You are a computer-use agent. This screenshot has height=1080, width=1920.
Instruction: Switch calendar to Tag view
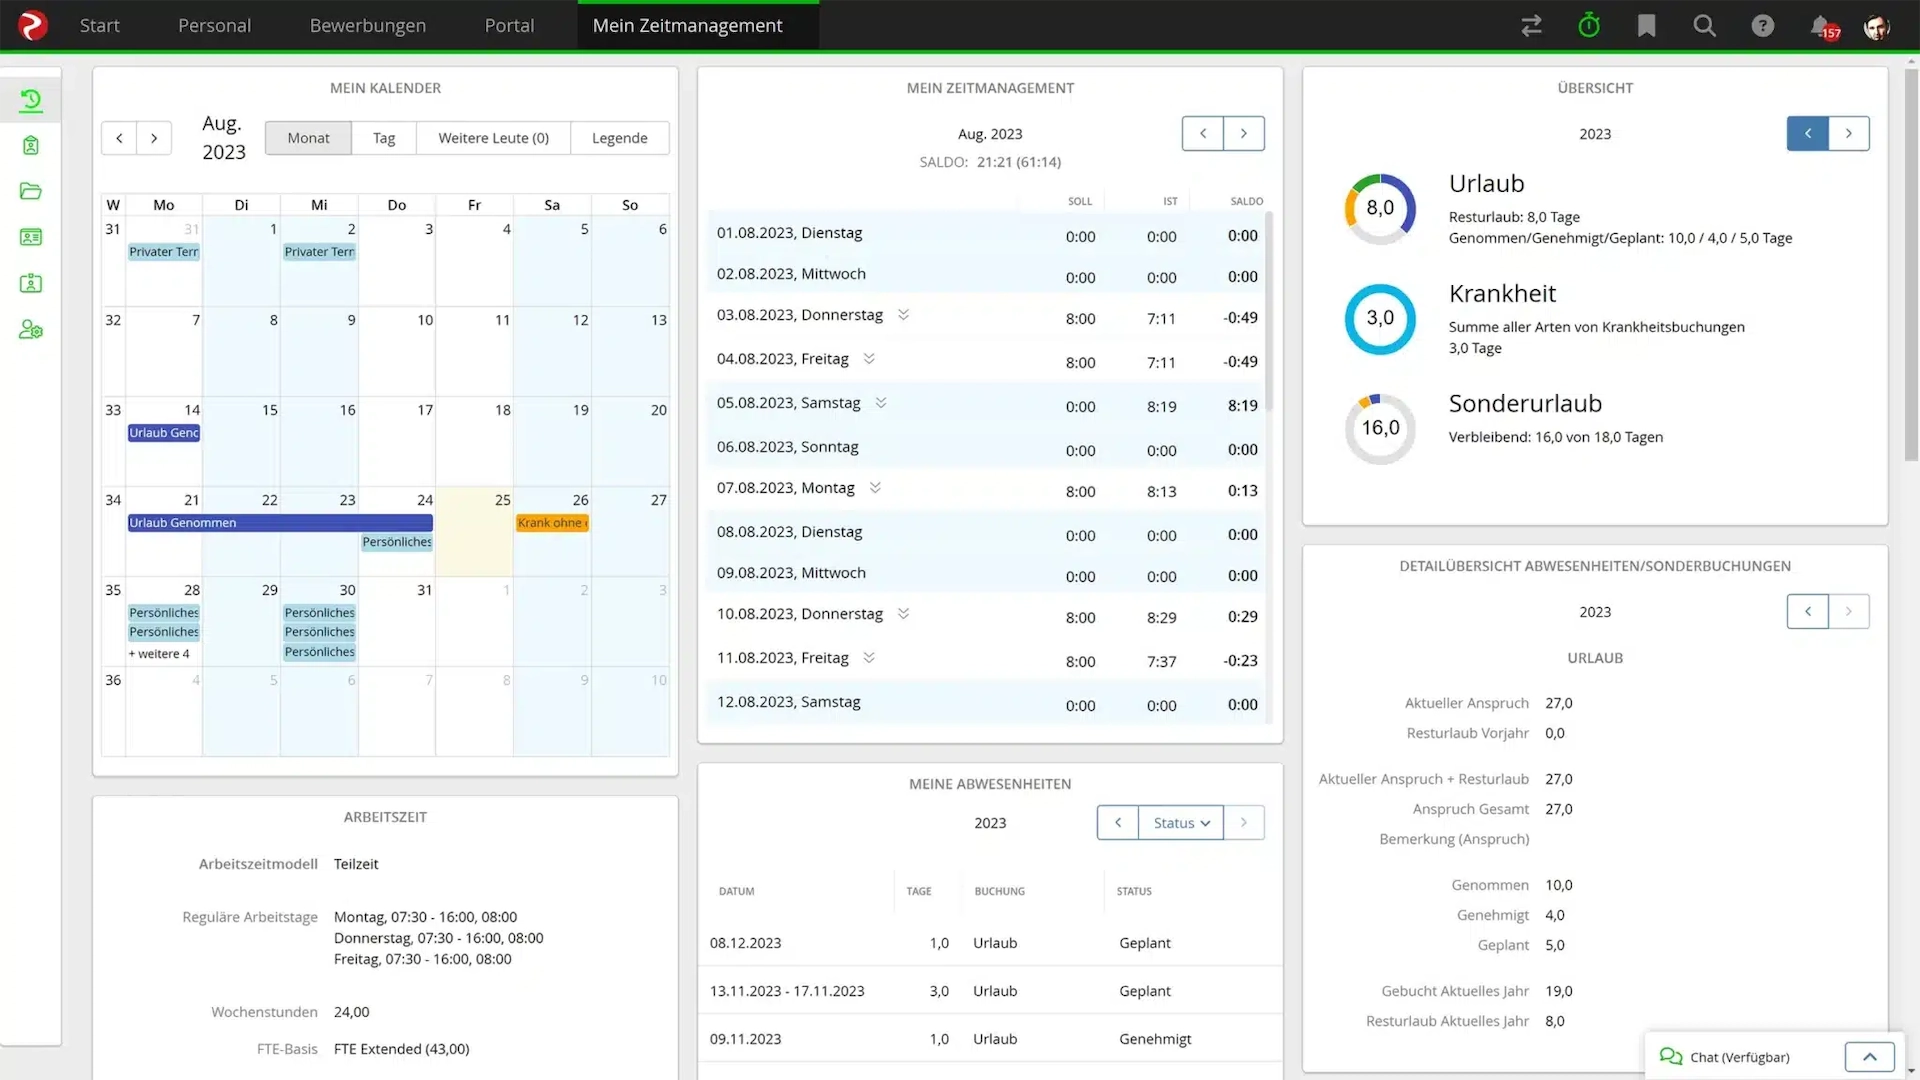pyautogui.click(x=384, y=138)
